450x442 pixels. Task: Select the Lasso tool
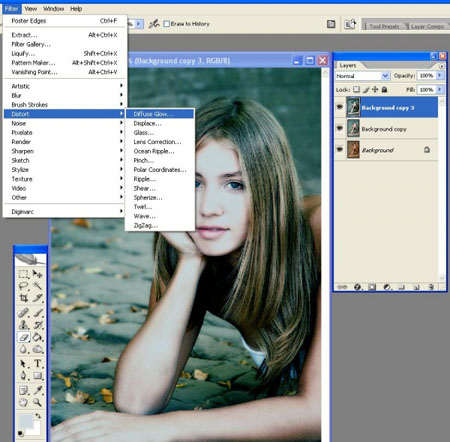click(x=23, y=286)
